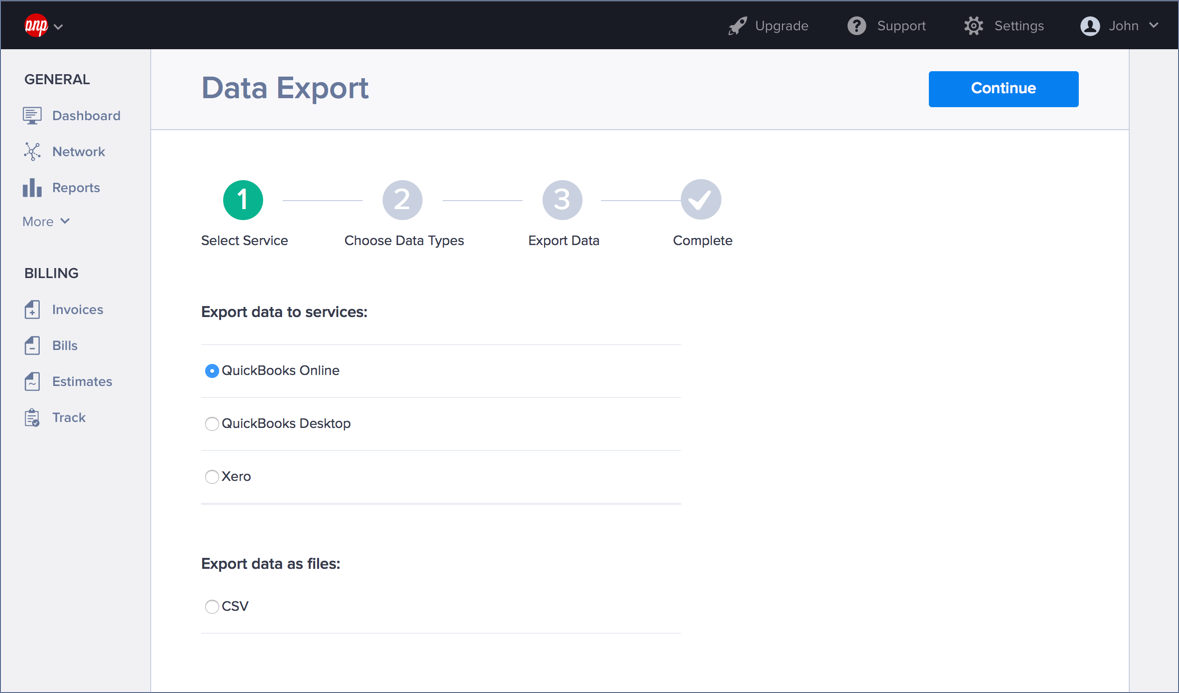The image size is (1179, 693).
Task: Click the 'Data Export' page title
Action: [285, 89]
